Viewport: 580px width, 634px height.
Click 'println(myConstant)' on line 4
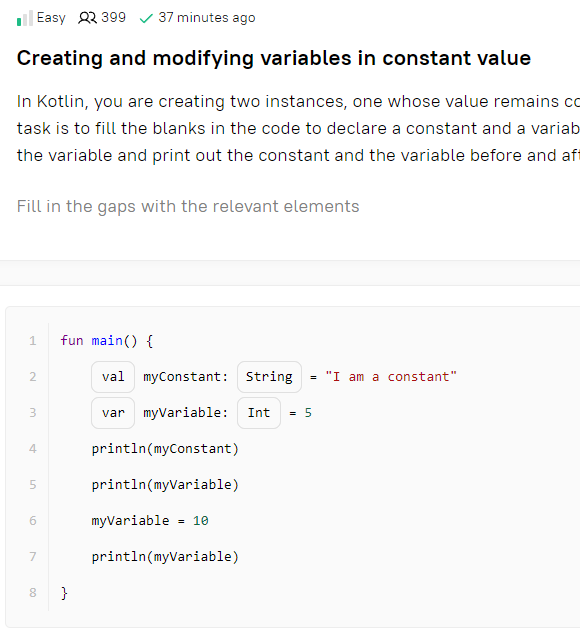pos(165,449)
